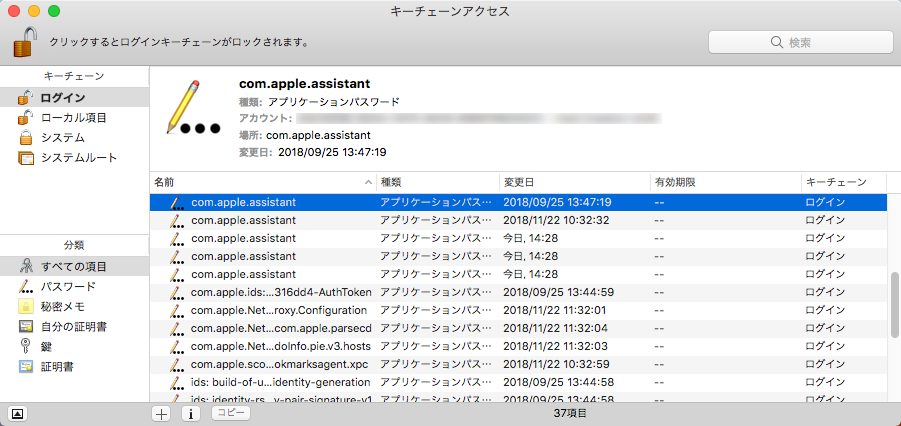Click the info (i) button

tap(190, 413)
